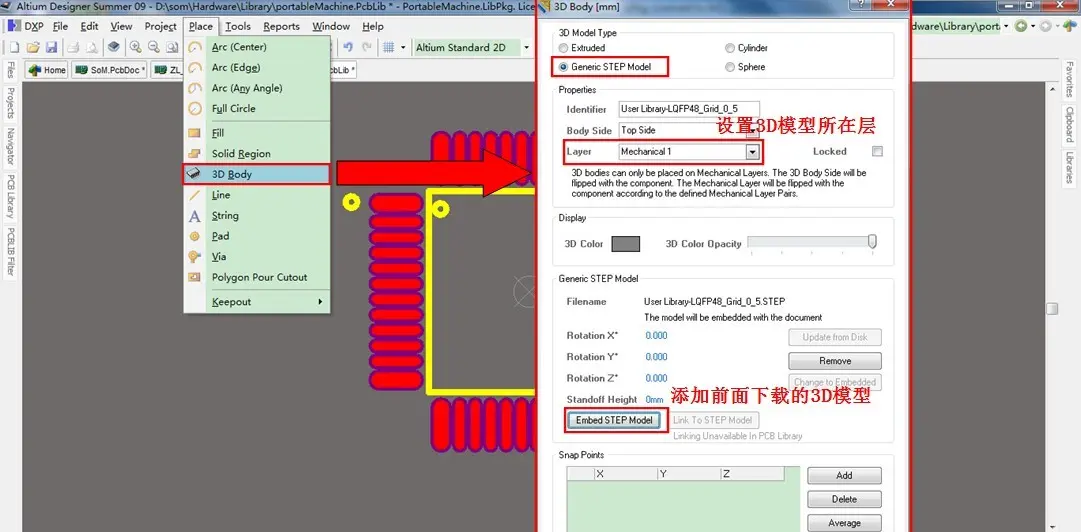
Task: Click the 3D Color gray swatch
Action: [625, 244]
